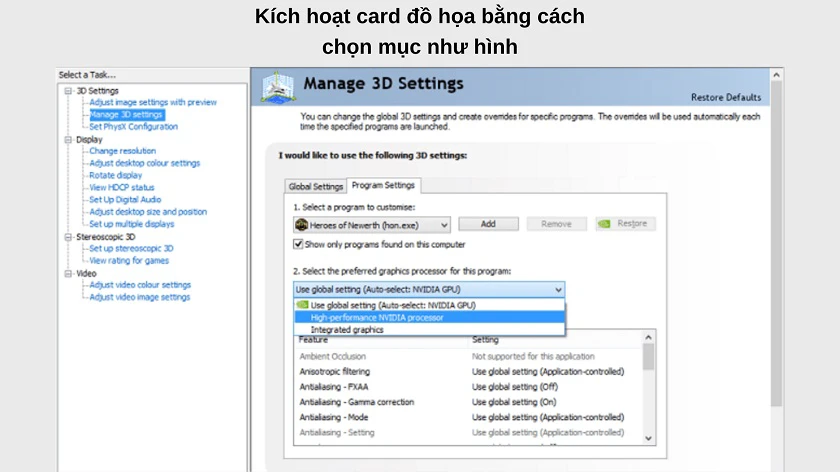Image resolution: width=840 pixels, height=472 pixels.
Task: Open the preferred graphics processor dropdown
Action: [429, 289]
